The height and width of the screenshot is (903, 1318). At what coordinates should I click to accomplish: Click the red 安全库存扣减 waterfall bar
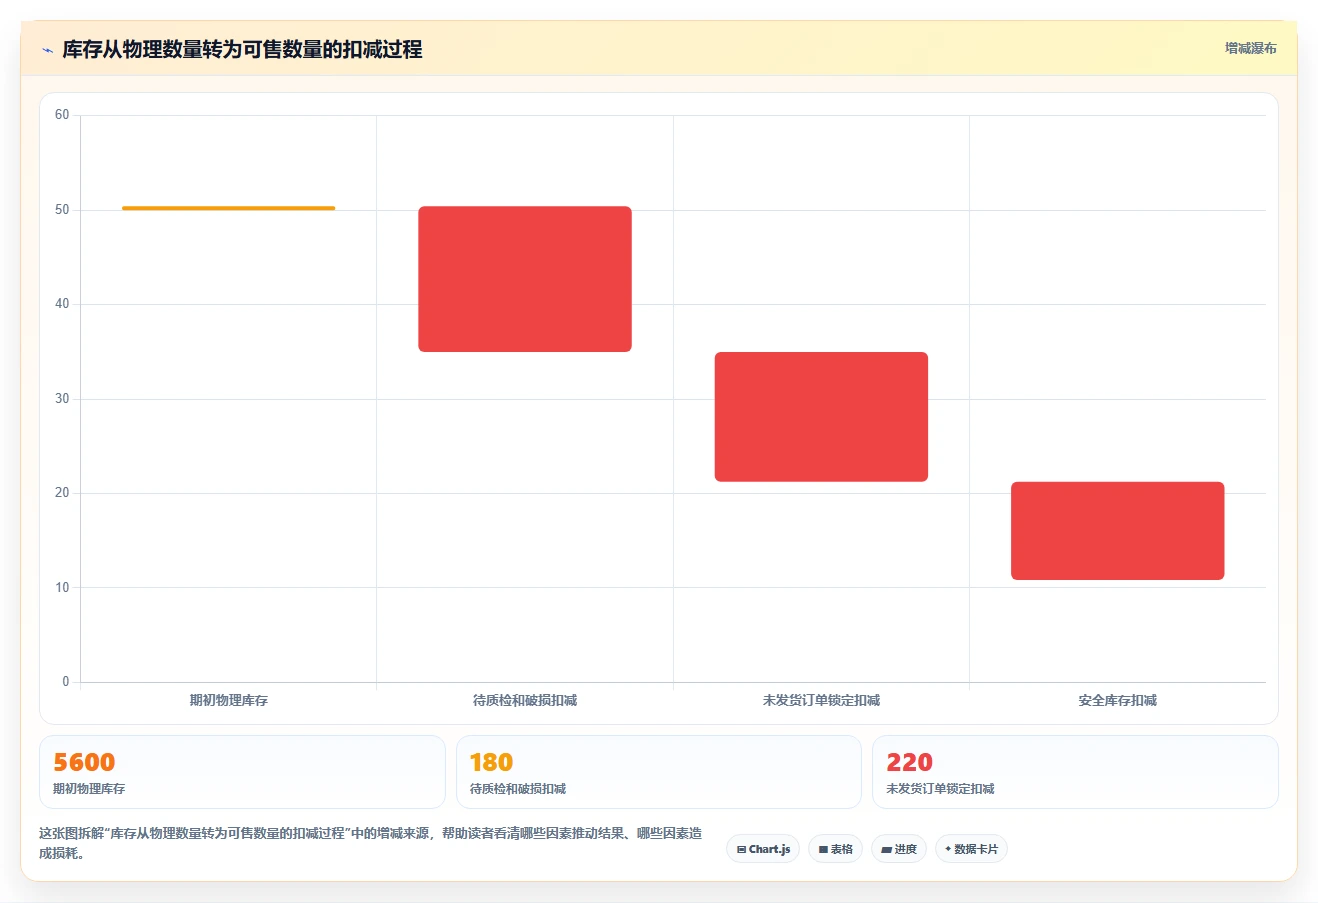click(x=1117, y=531)
